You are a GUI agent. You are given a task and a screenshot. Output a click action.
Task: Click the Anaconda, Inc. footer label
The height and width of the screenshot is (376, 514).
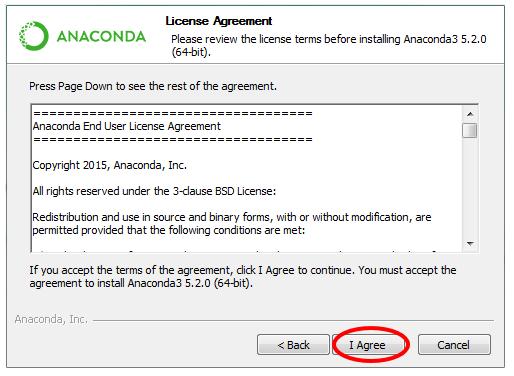coord(51,319)
